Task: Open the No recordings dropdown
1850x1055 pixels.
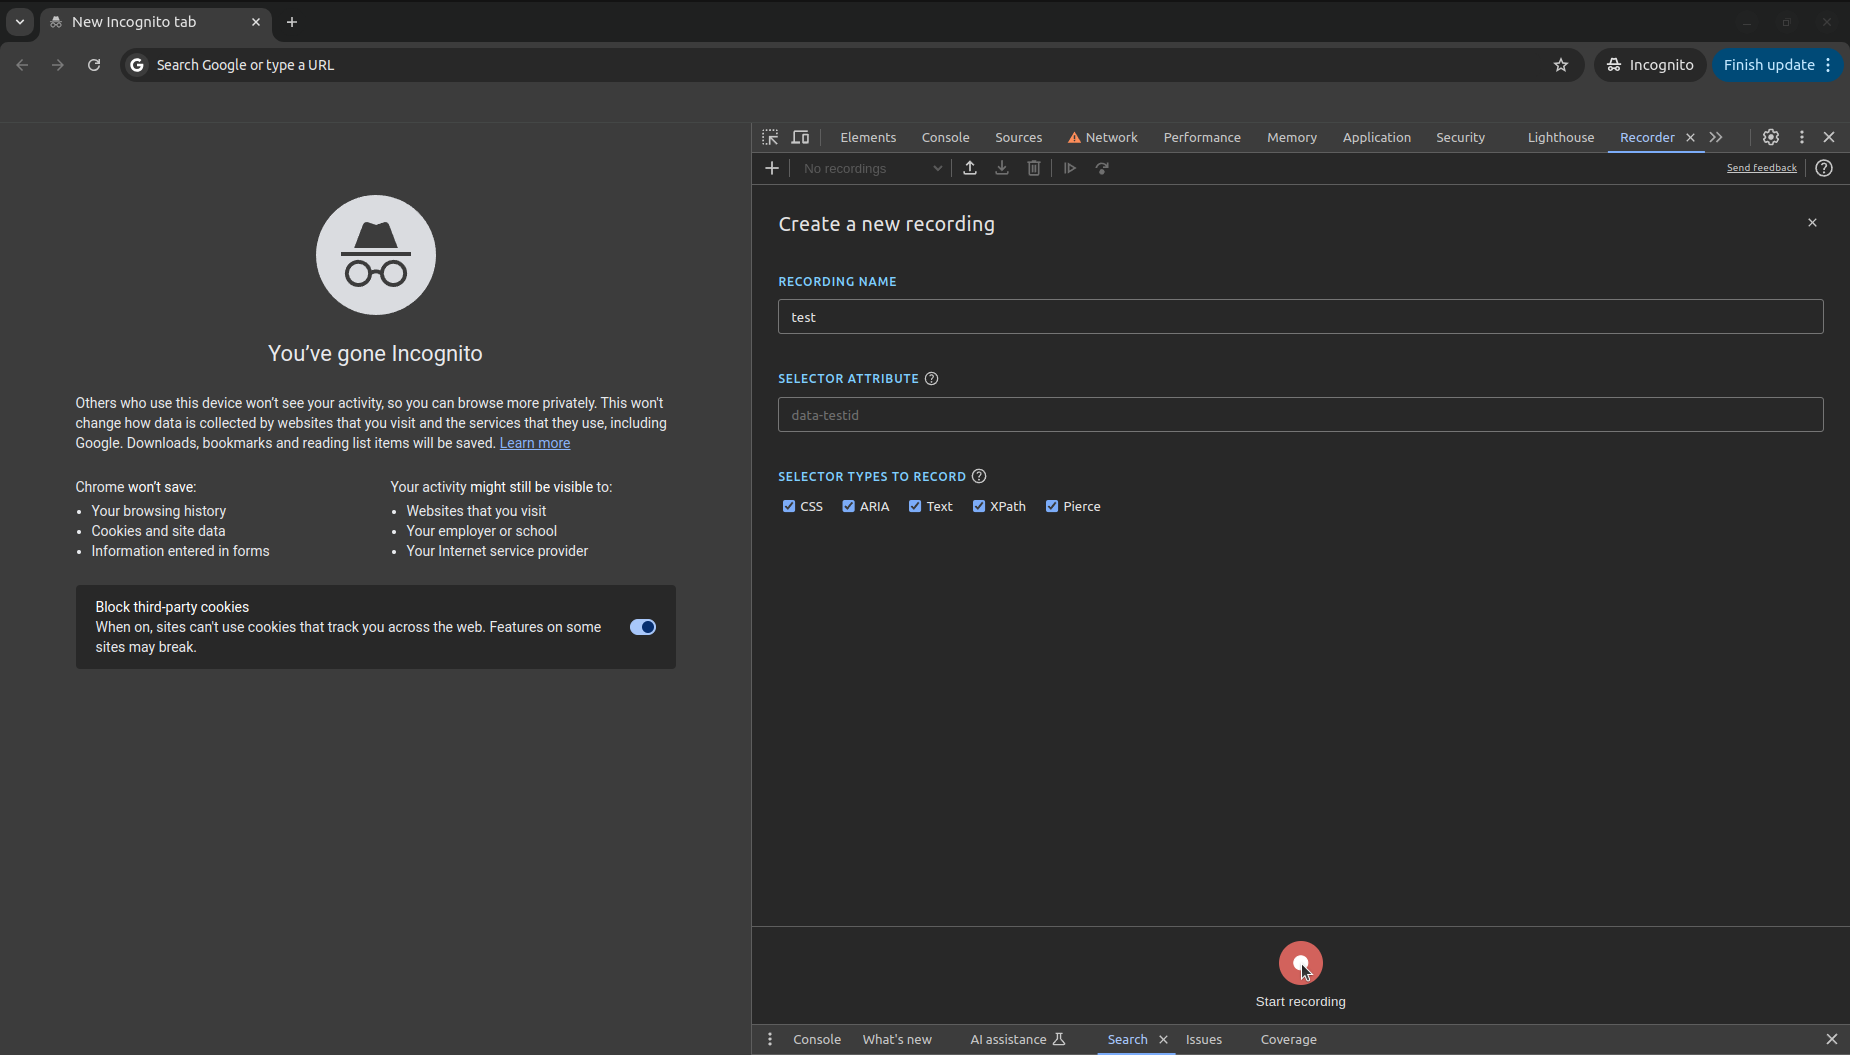Action: (x=872, y=168)
